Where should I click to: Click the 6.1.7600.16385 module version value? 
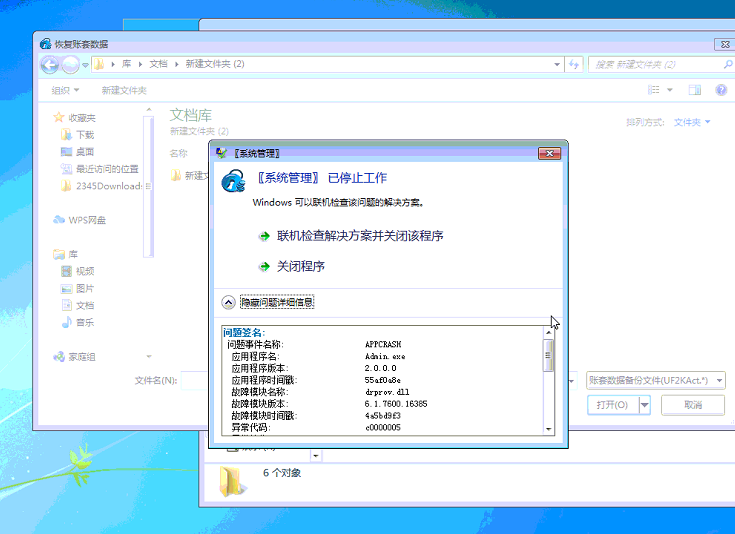pos(396,404)
